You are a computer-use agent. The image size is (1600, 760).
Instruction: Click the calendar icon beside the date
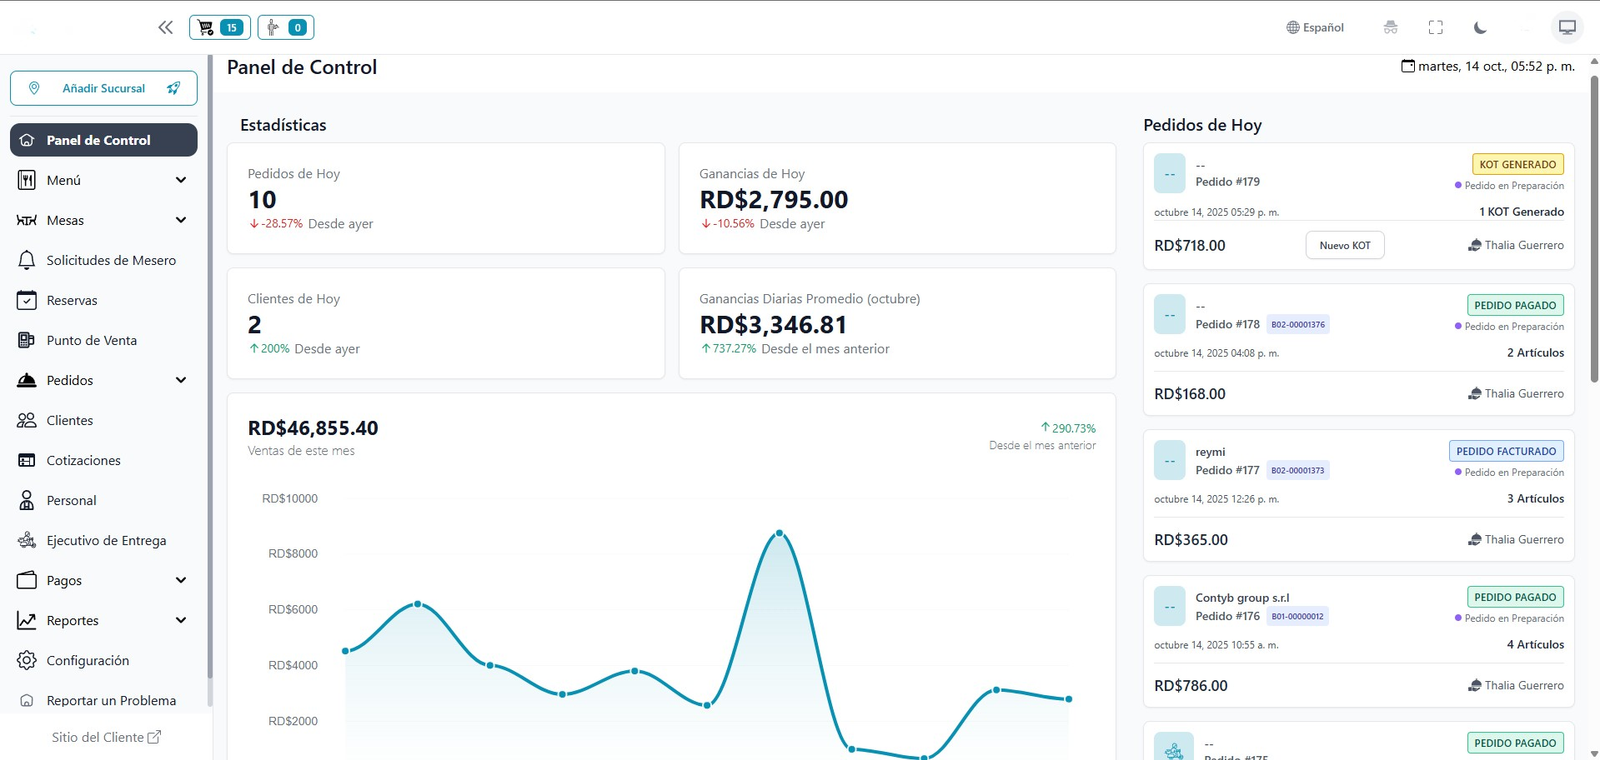(1408, 66)
